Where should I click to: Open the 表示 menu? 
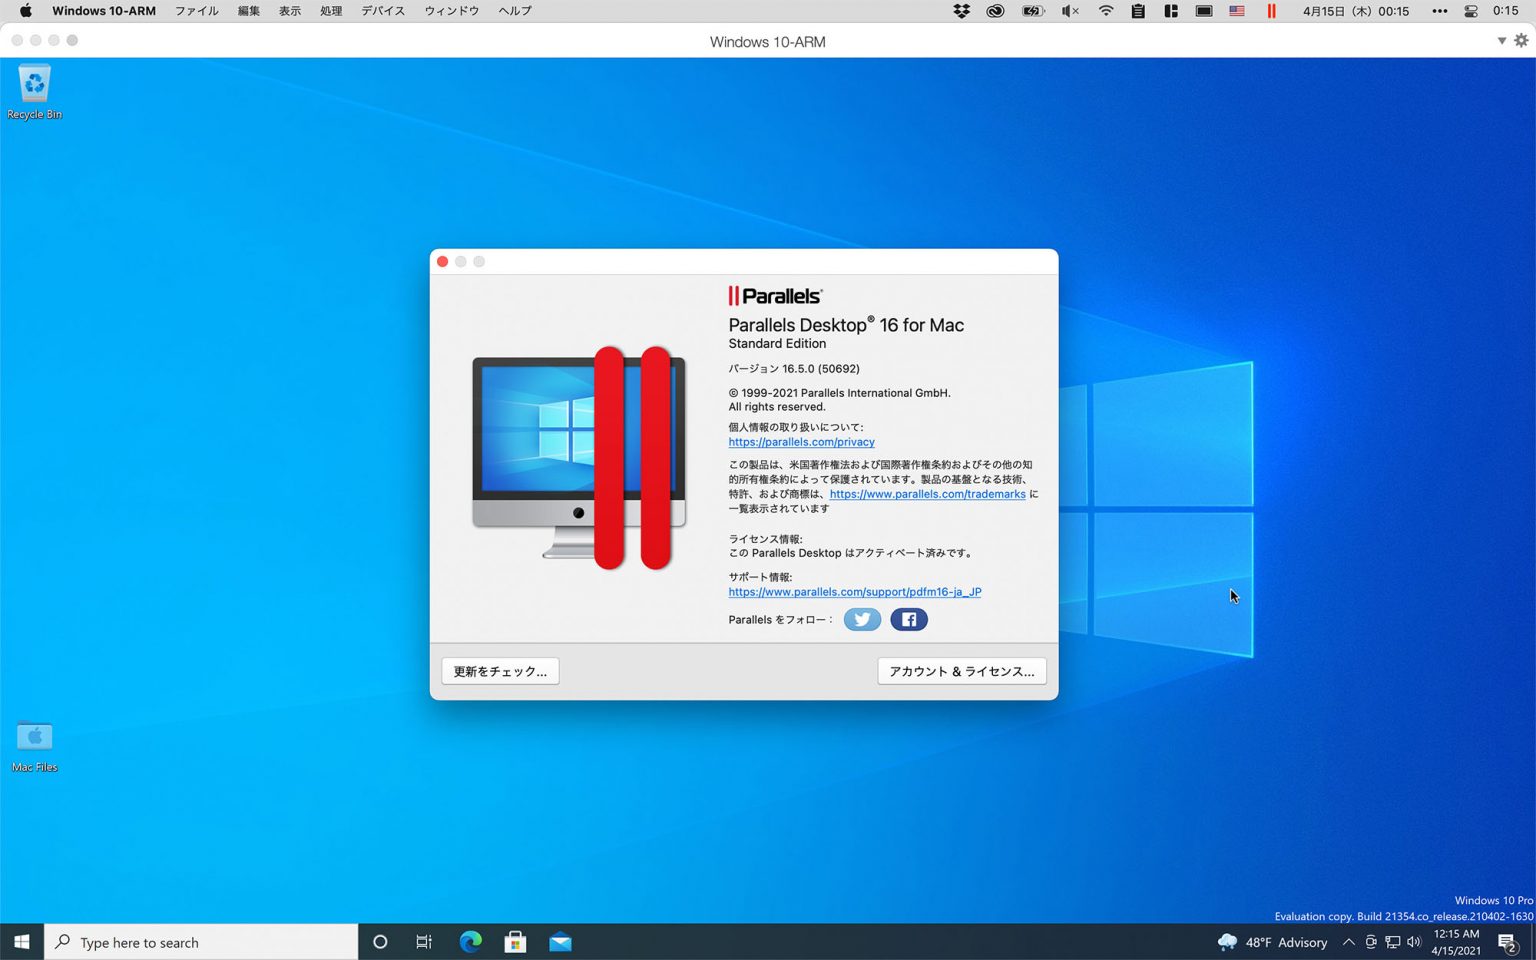(290, 11)
